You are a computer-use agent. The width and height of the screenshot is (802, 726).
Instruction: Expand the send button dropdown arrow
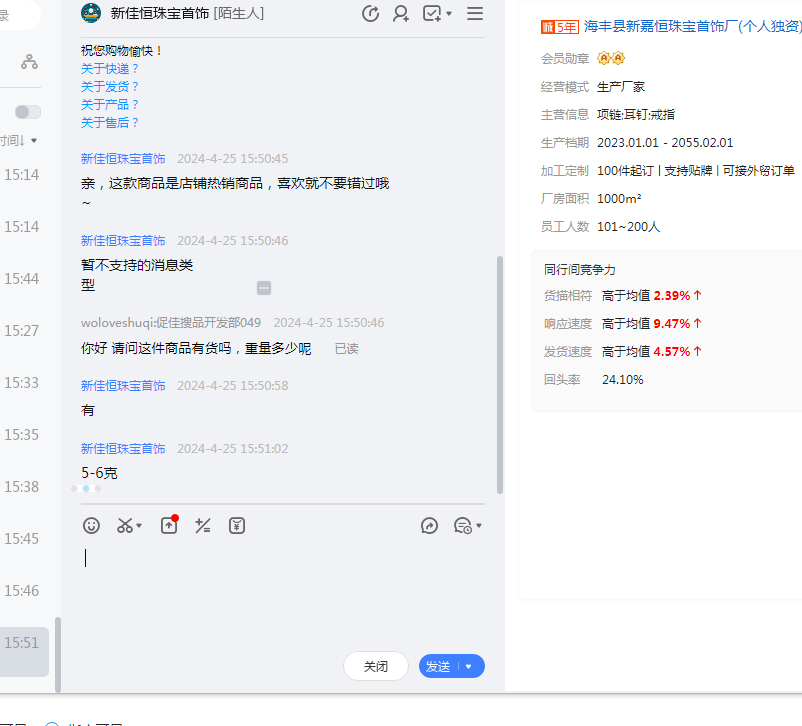(469, 667)
